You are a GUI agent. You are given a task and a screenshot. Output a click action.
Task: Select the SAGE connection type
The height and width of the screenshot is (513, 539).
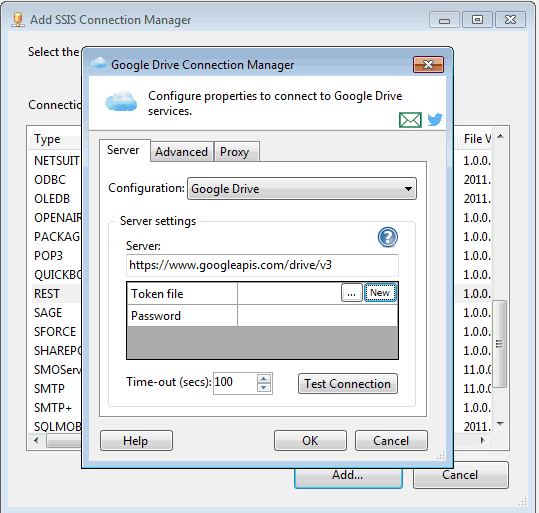click(48, 313)
